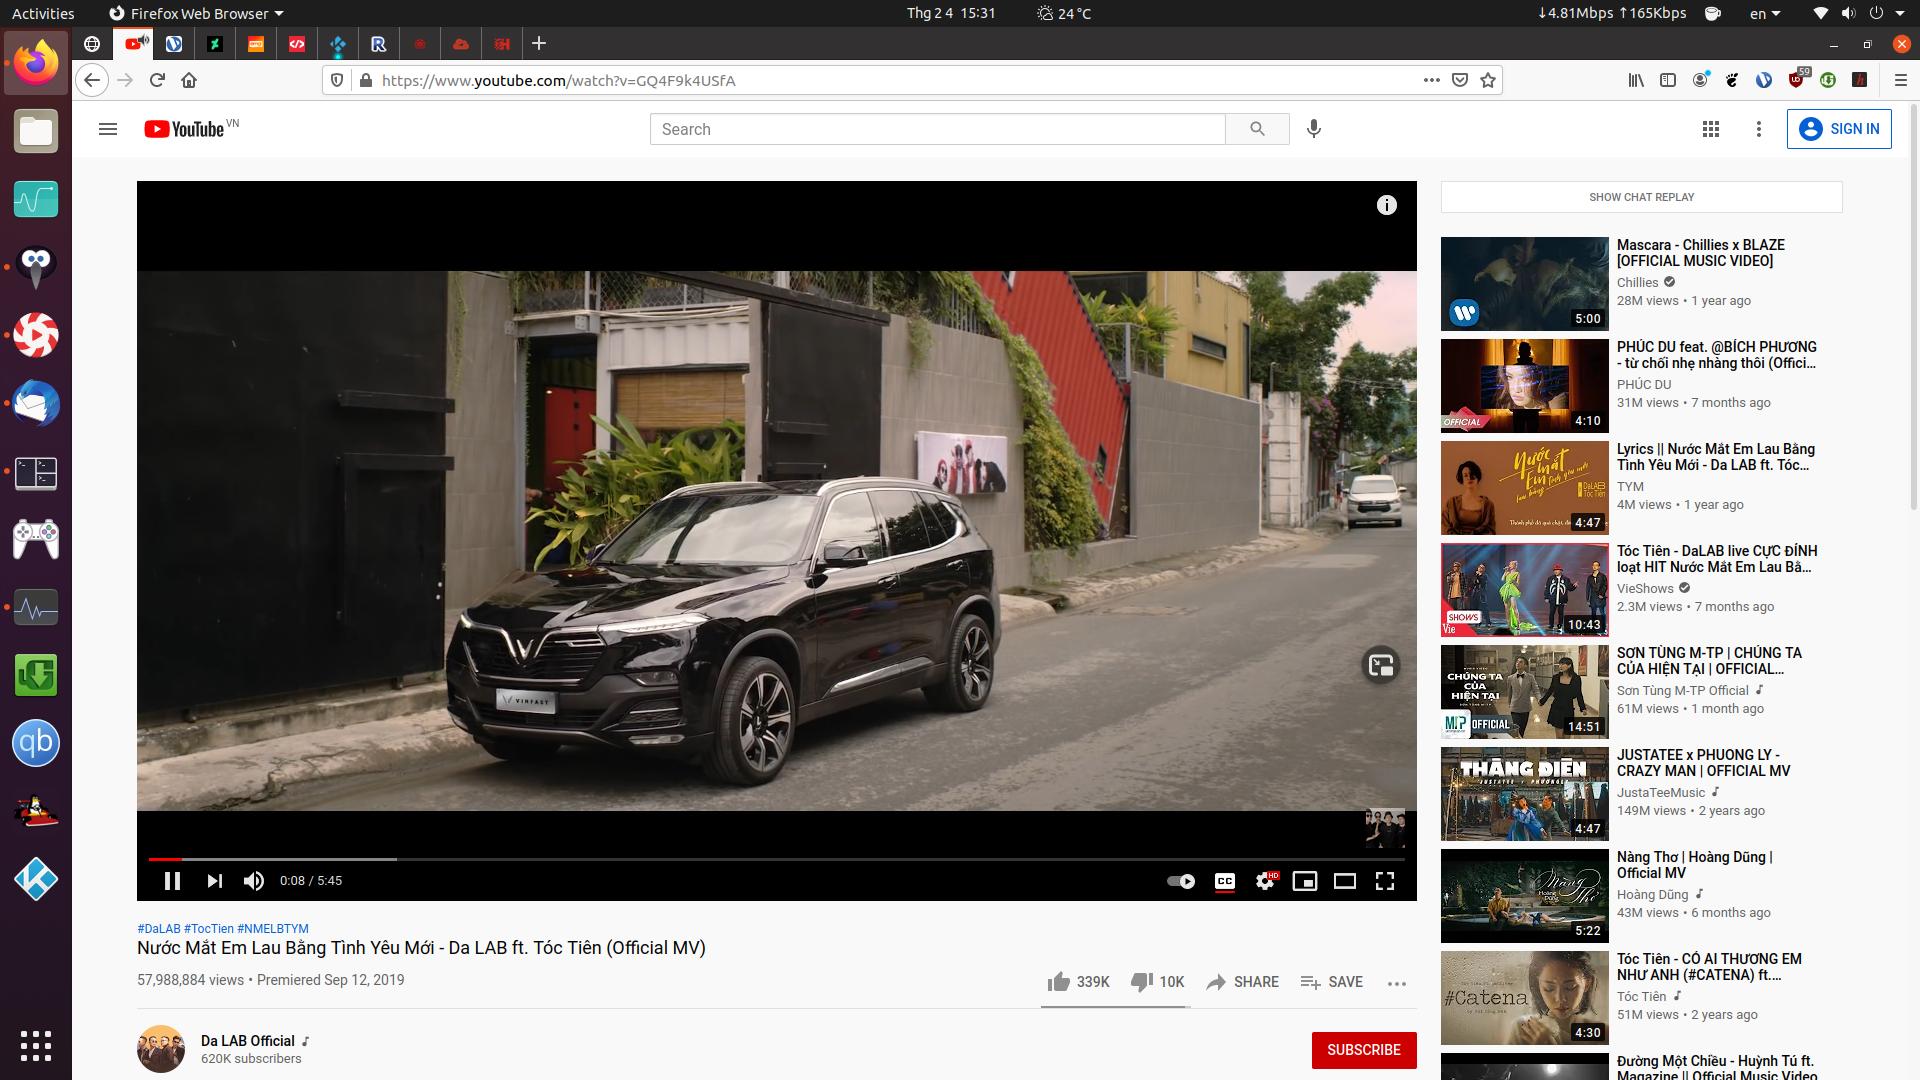1920x1080 pixels.
Task: Subscribe to the Da LAB Official channel
Action: point(1364,1050)
